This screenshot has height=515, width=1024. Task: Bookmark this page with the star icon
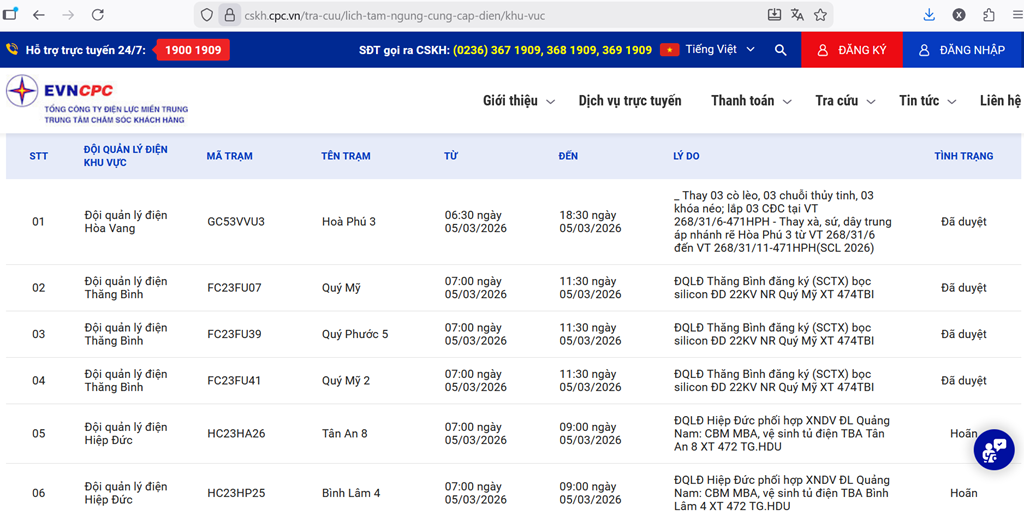820,15
